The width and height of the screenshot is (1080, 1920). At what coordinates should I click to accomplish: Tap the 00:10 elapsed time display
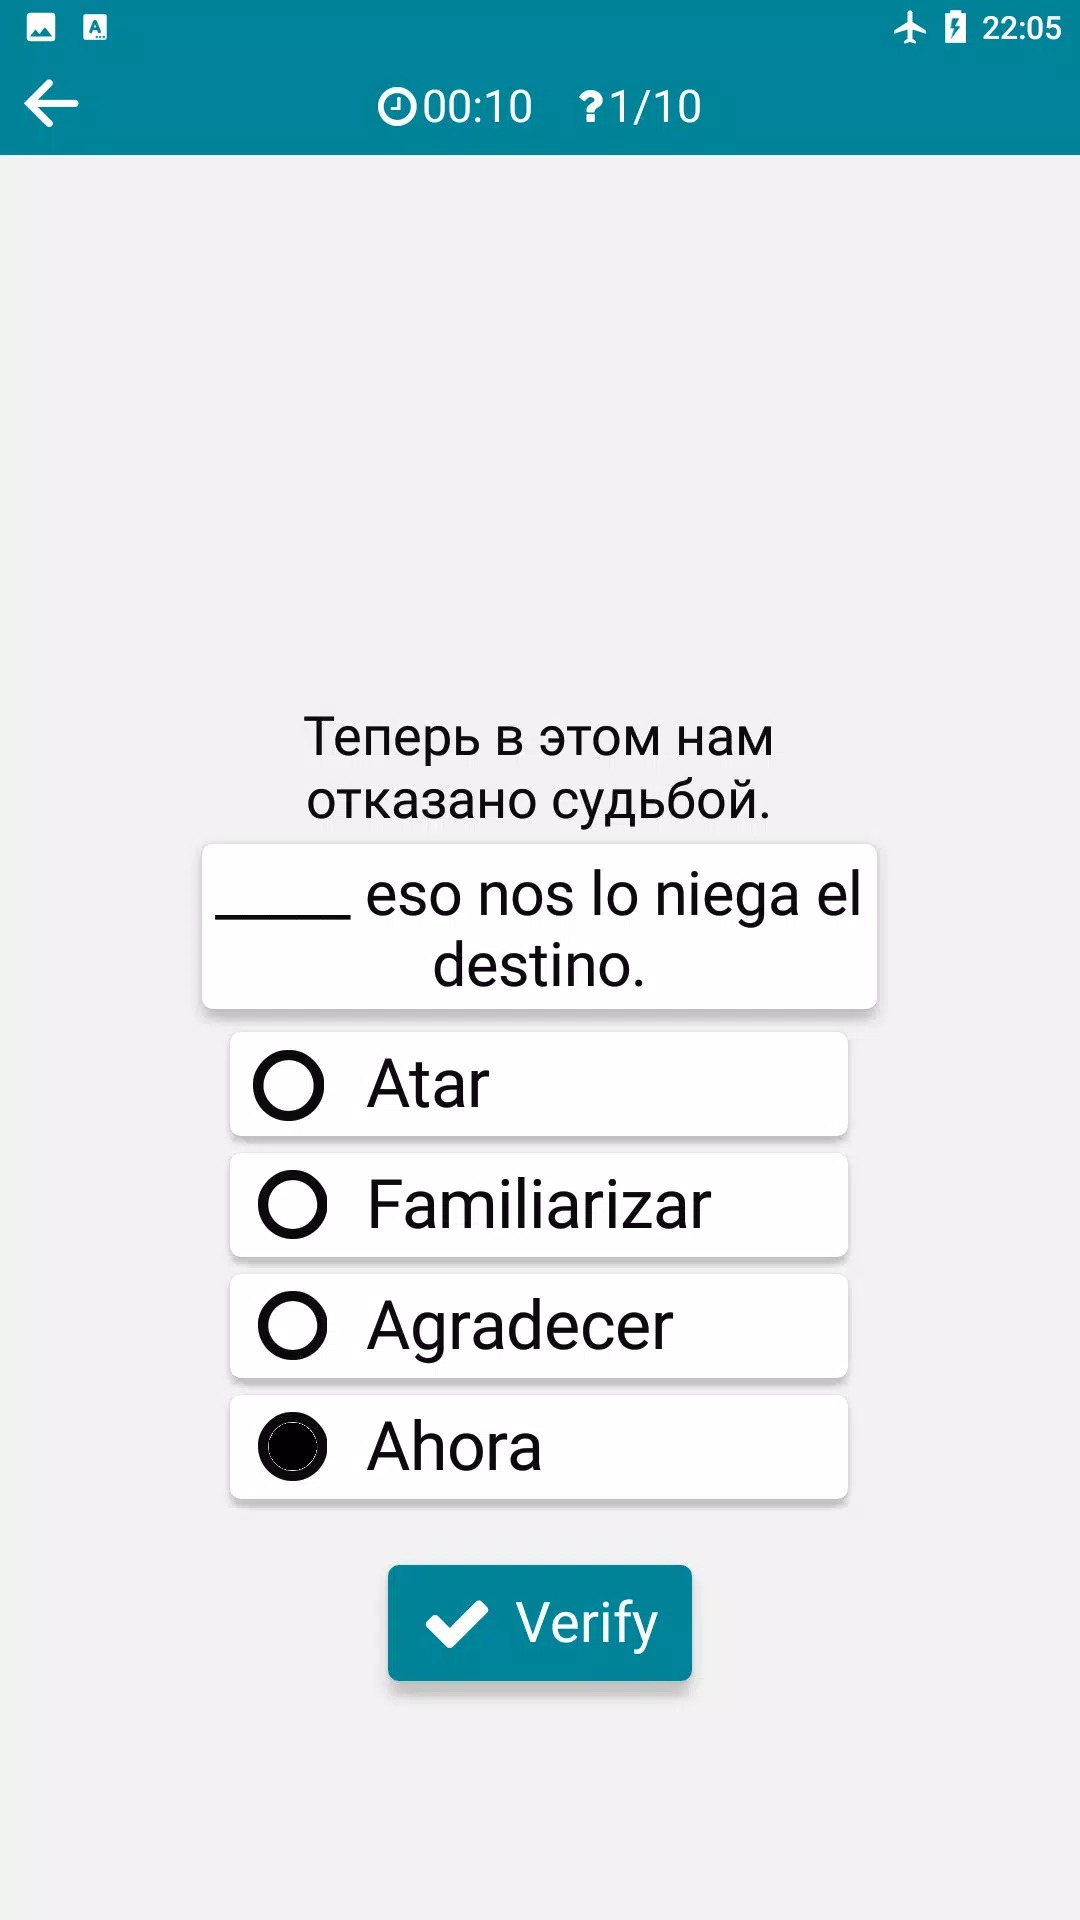tap(477, 107)
